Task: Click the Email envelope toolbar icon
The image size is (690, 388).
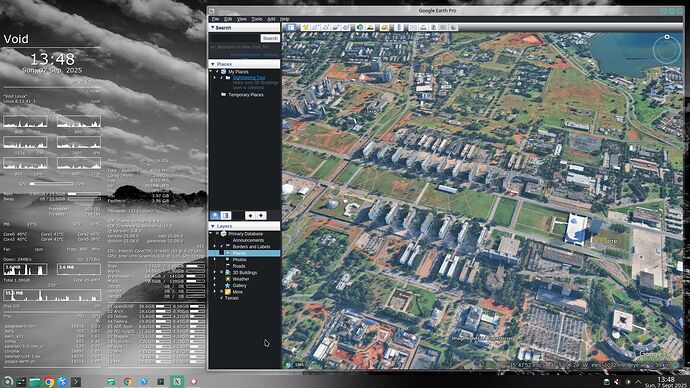Action: [x=414, y=27]
